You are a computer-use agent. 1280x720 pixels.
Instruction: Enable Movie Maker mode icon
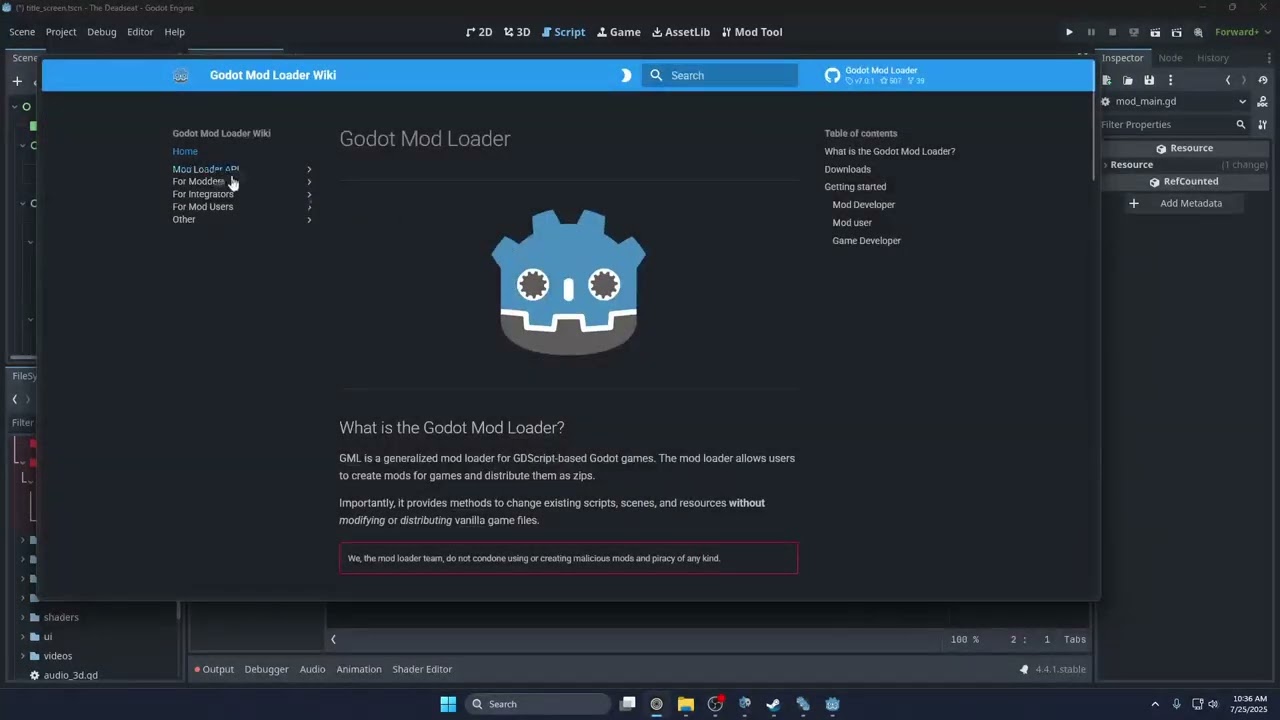coord(1198,32)
